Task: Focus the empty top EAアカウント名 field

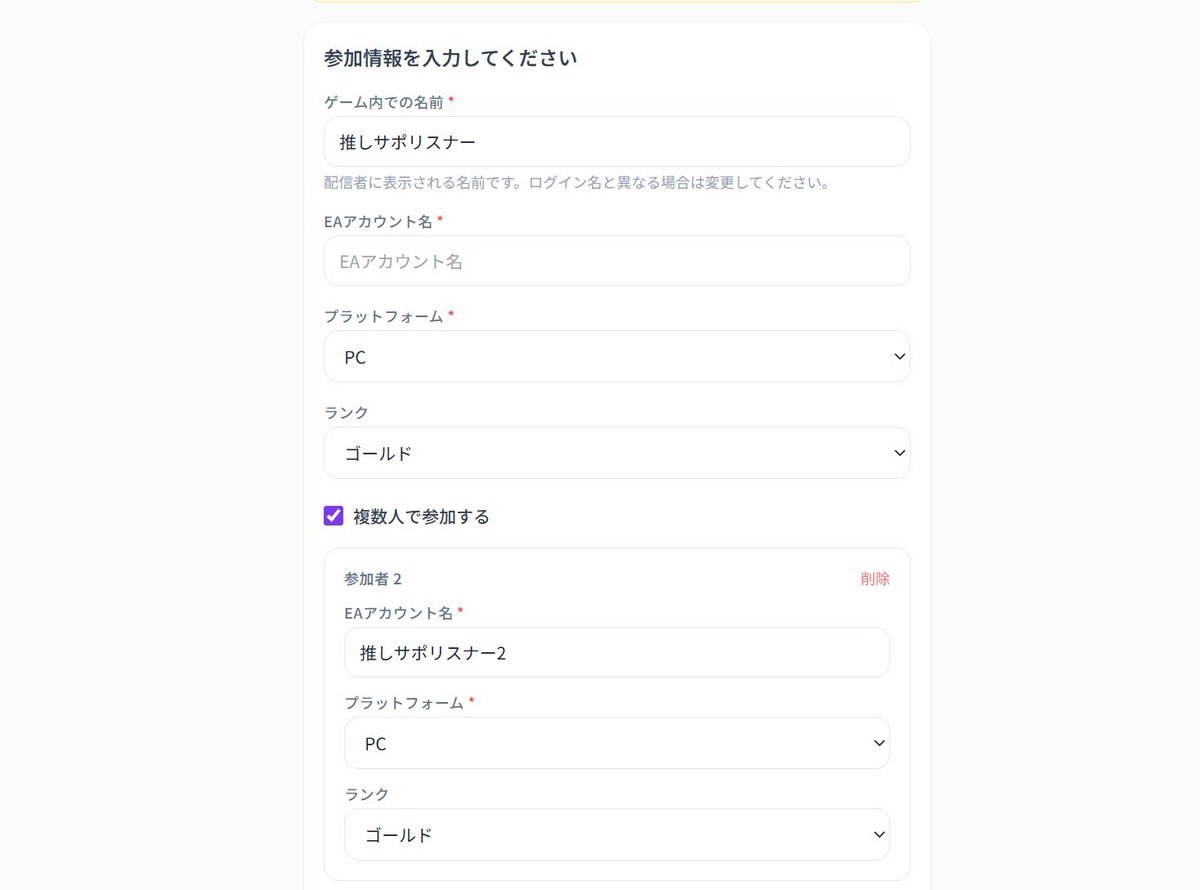Action: (x=617, y=261)
